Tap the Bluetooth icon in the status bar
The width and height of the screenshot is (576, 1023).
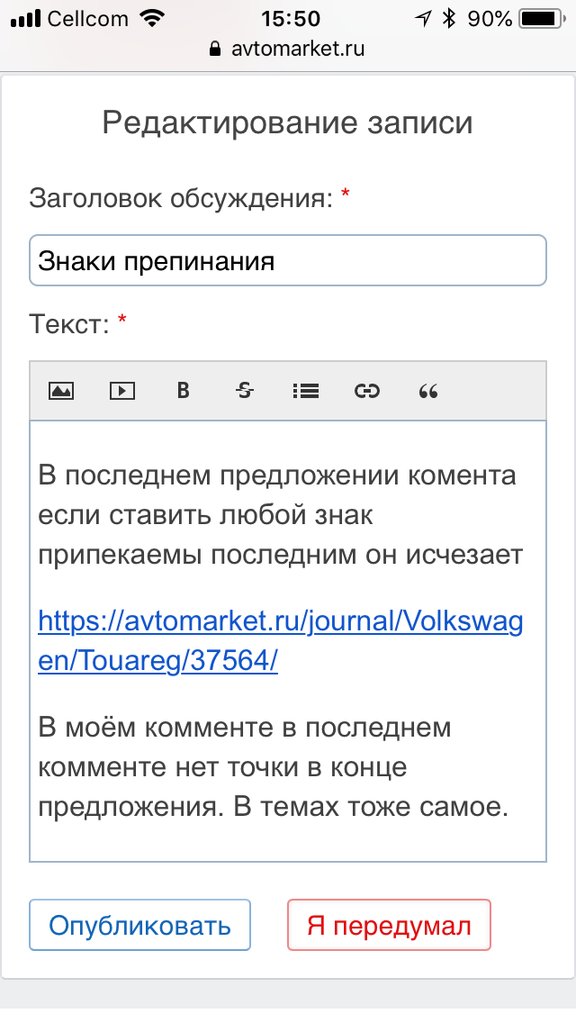[449, 19]
